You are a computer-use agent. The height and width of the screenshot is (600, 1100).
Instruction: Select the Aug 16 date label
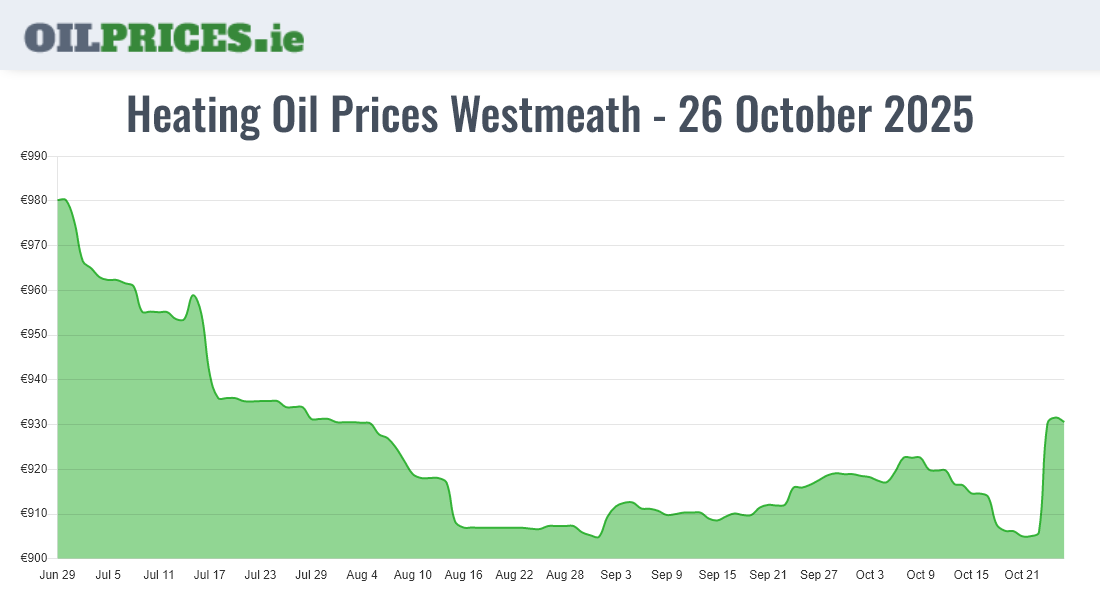464,575
